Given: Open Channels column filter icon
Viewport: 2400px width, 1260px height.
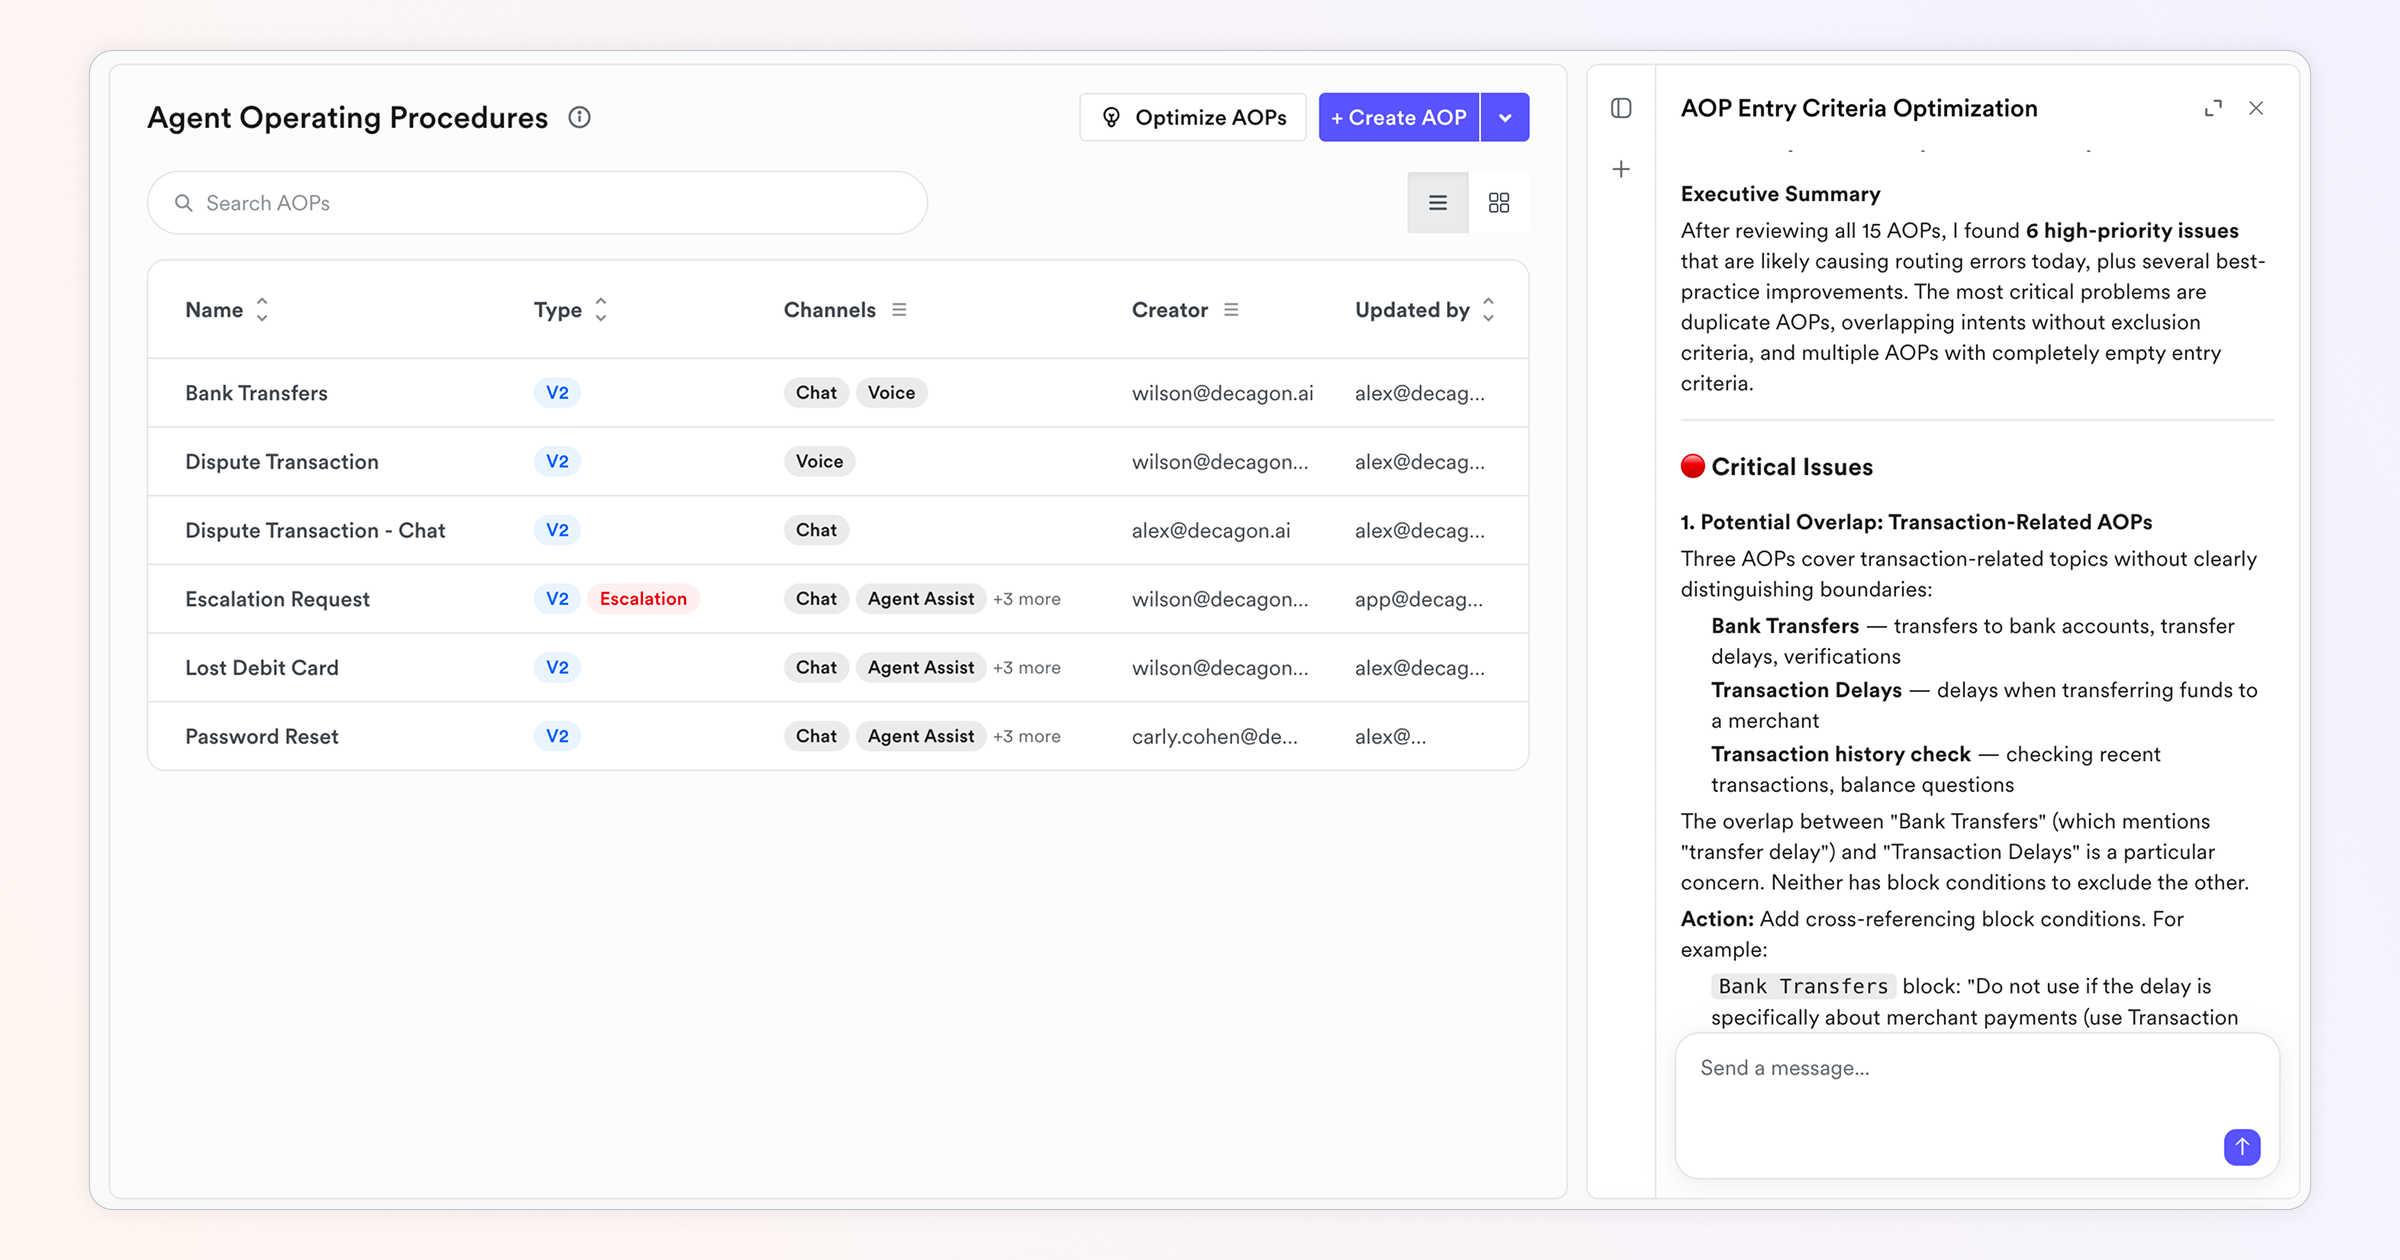Looking at the screenshot, I should [899, 310].
